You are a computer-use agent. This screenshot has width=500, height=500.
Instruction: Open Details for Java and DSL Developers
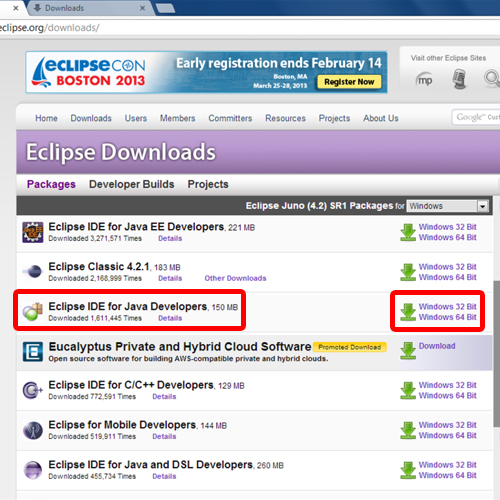(x=164, y=476)
